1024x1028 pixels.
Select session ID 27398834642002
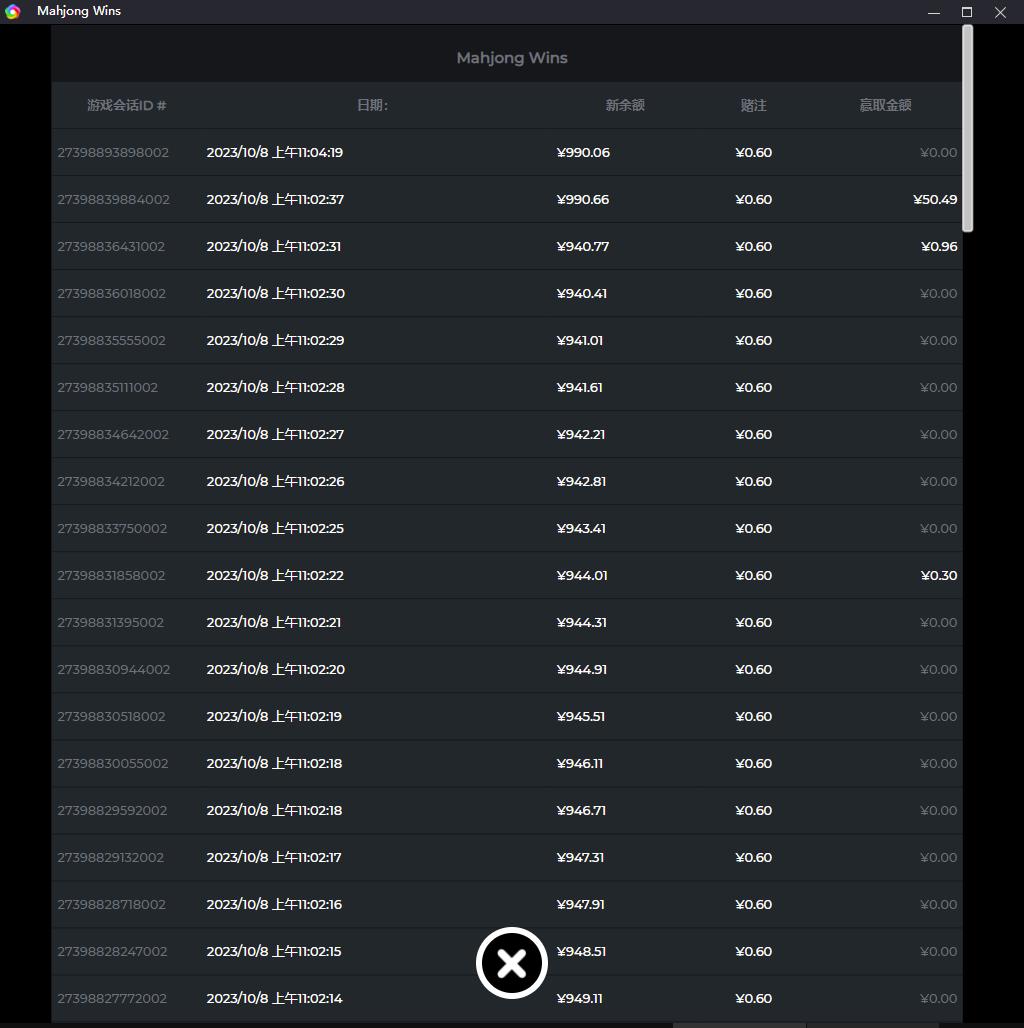(x=113, y=434)
